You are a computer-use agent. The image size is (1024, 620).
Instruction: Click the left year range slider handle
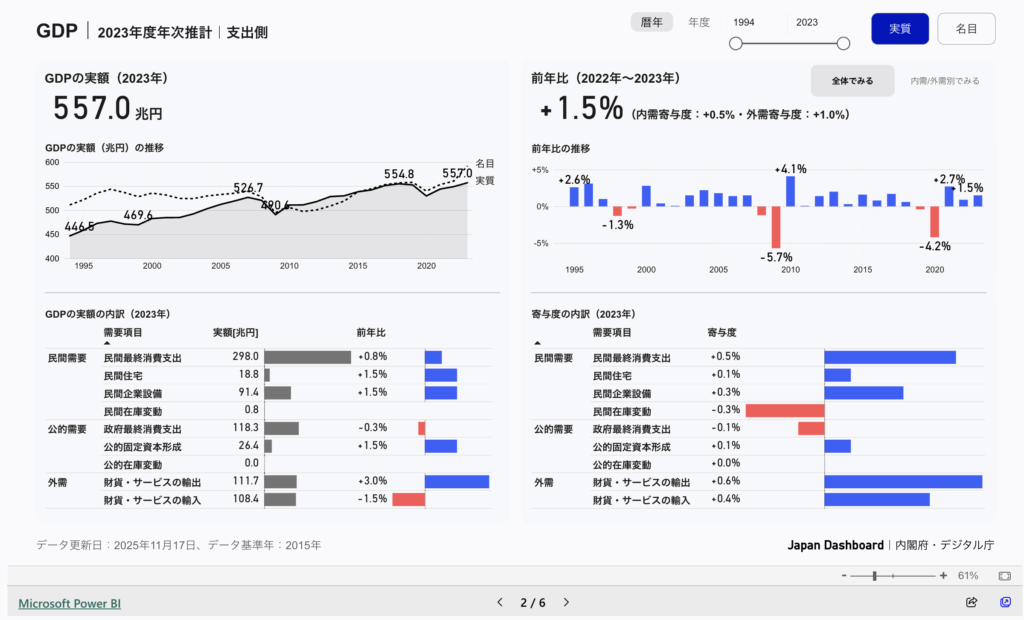click(x=736, y=43)
